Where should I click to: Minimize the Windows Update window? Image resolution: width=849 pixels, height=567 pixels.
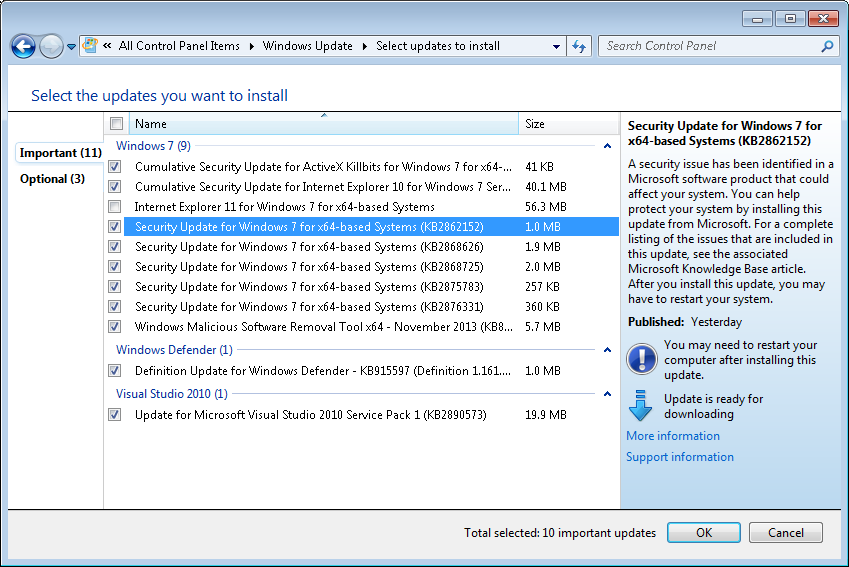757,19
